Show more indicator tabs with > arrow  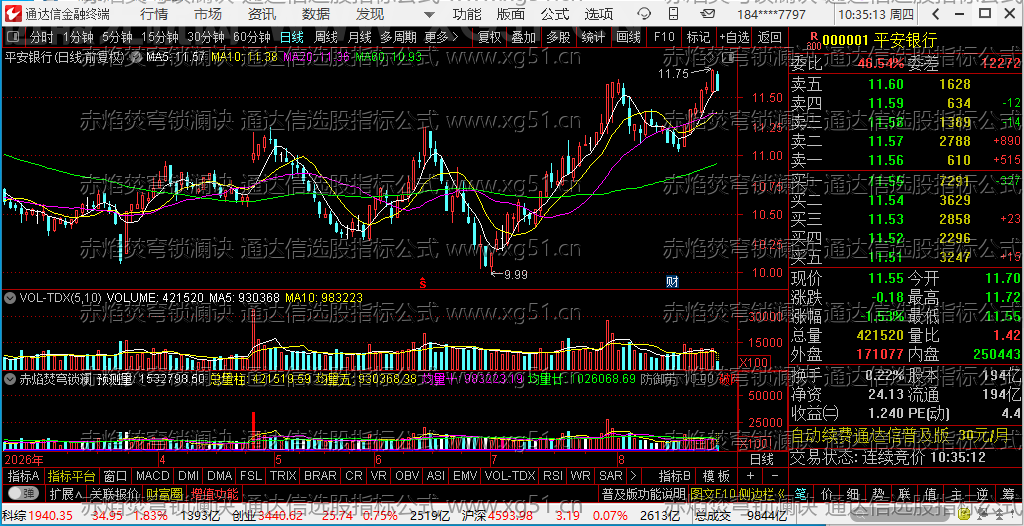click(x=633, y=475)
